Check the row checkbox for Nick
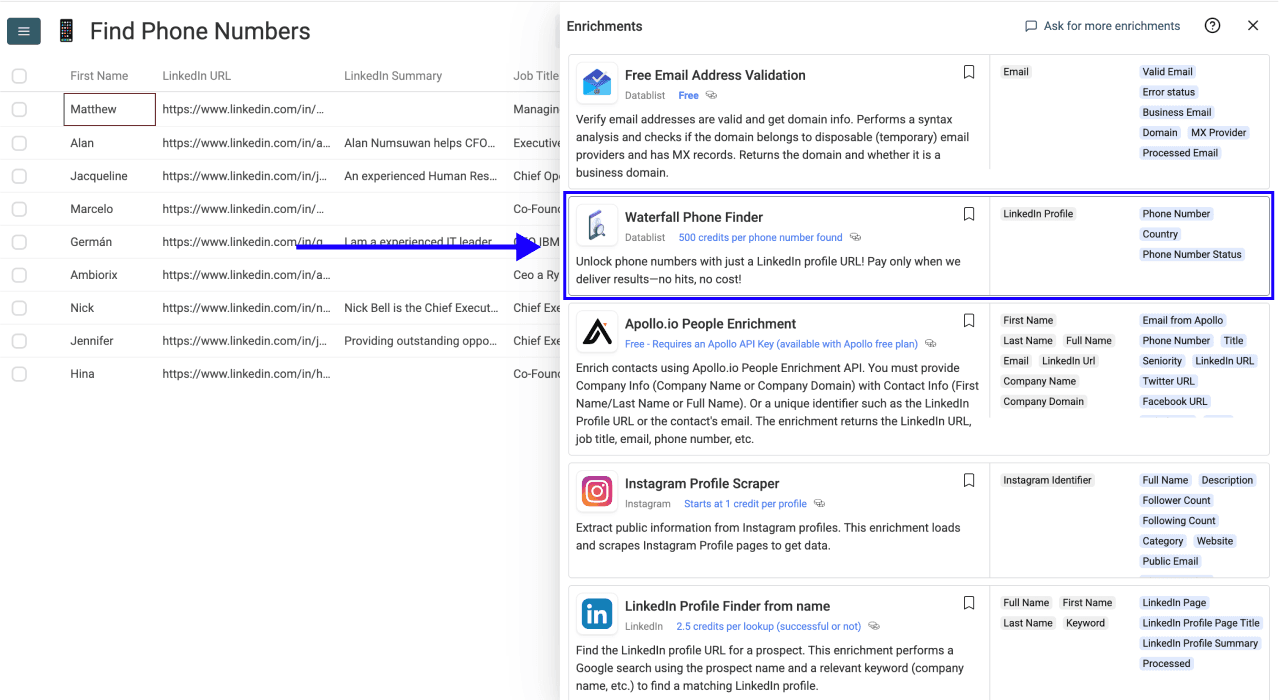1279x700 pixels. [18, 307]
